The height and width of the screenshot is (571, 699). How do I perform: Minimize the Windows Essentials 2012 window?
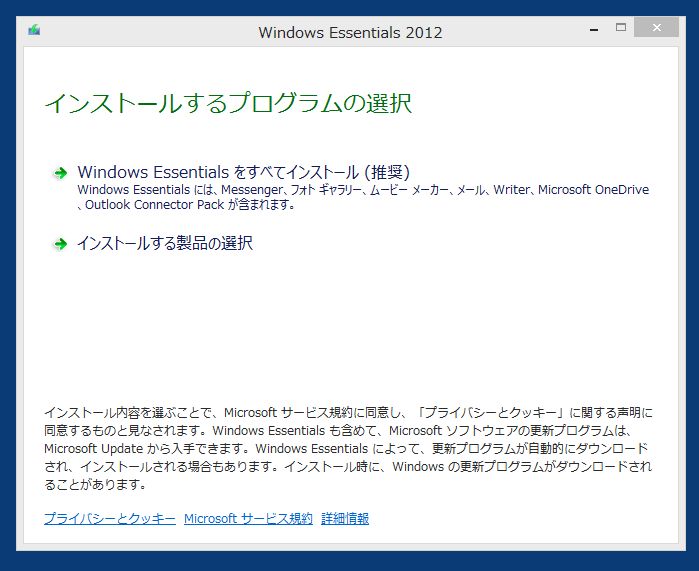pos(594,28)
